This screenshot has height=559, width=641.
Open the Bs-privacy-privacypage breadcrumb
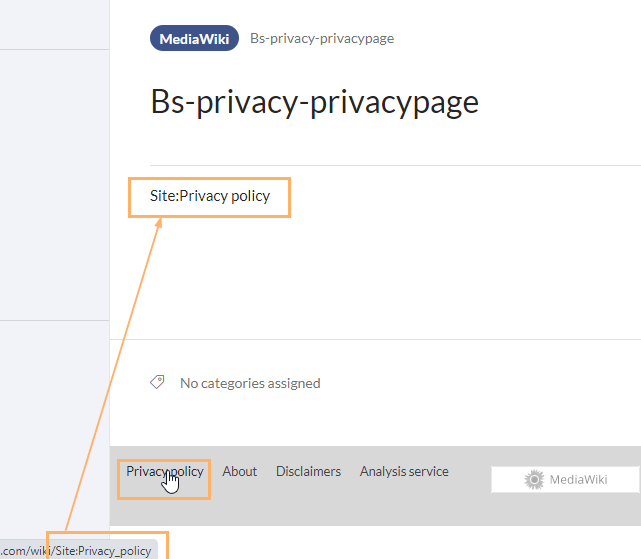point(322,38)
